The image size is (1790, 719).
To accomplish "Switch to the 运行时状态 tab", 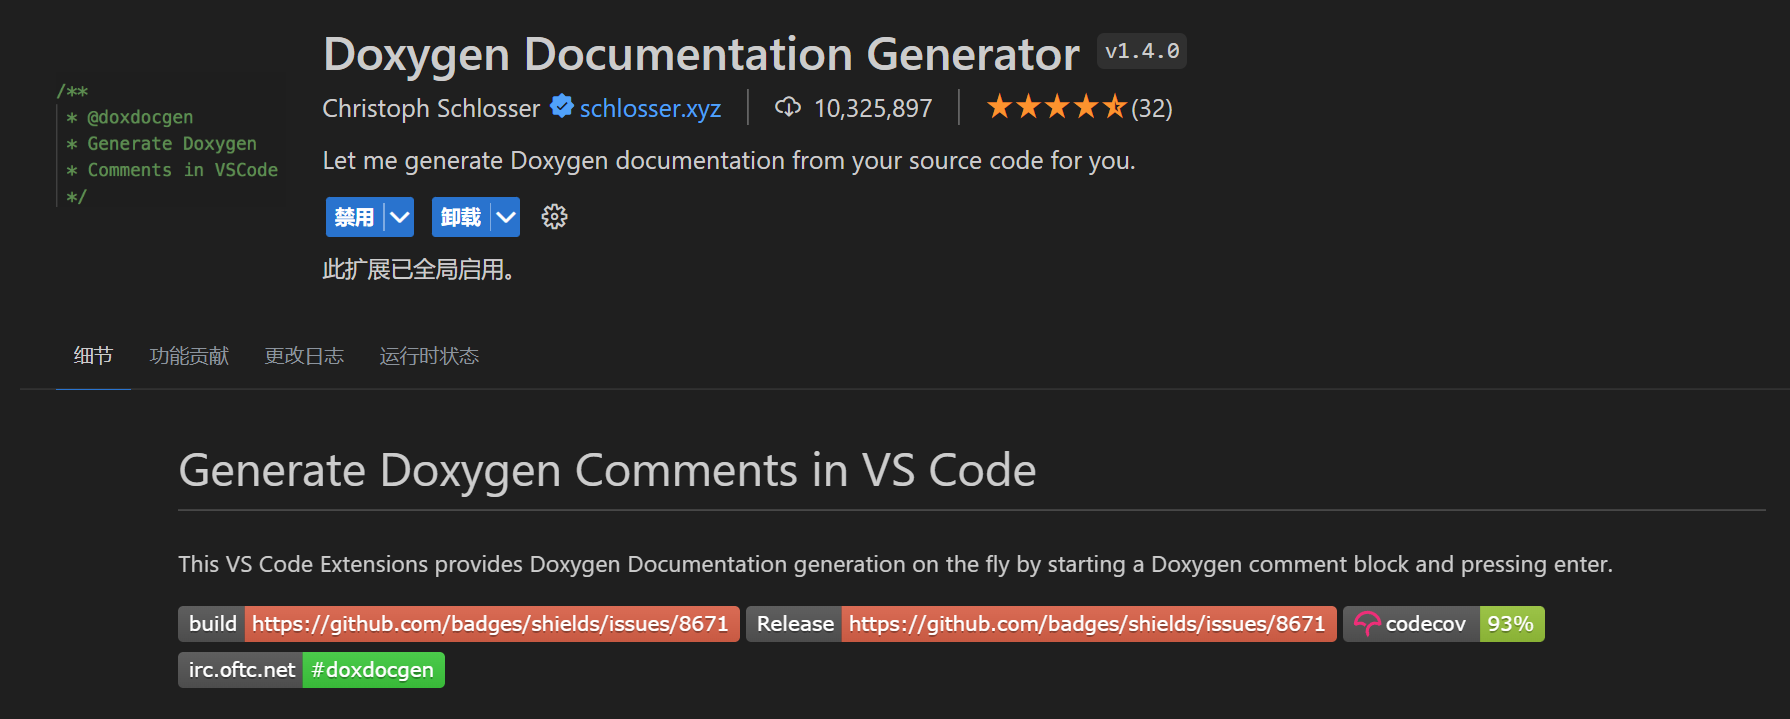I will [429, 356].
